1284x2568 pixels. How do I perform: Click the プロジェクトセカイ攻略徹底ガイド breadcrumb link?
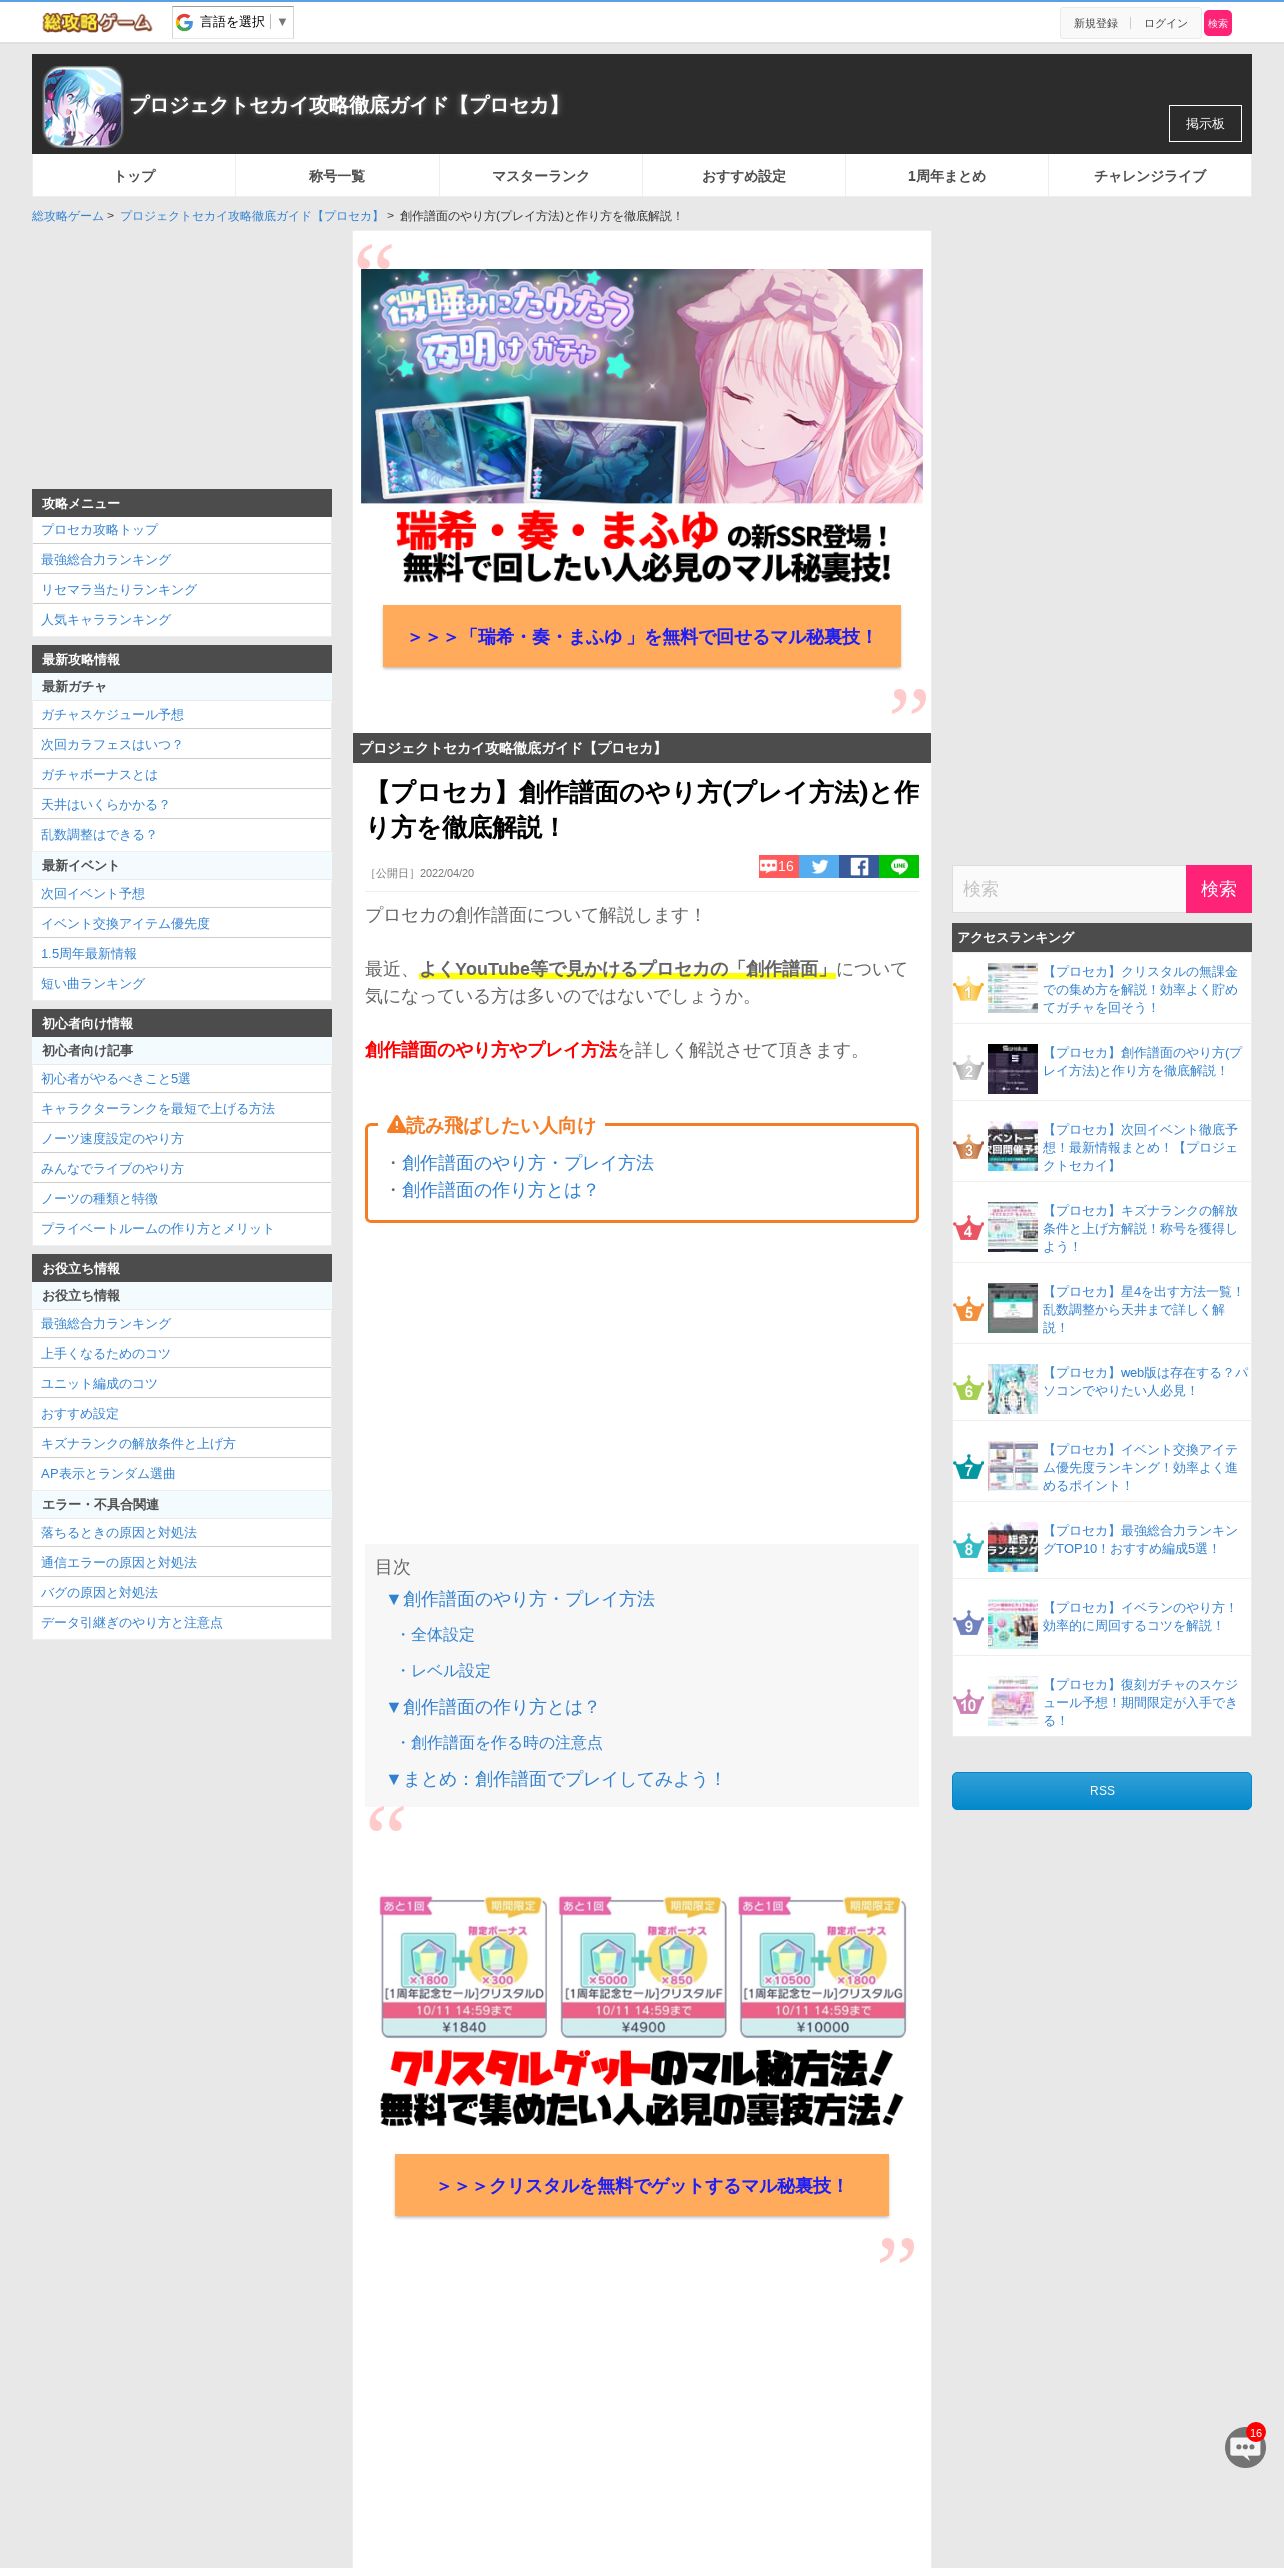click(250, 216)
